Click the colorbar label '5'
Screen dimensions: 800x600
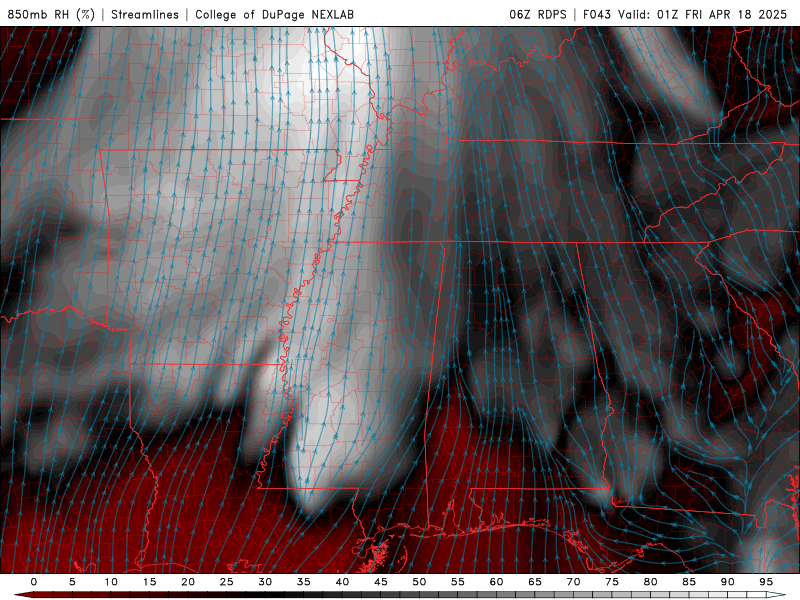(x=72, y=582)
